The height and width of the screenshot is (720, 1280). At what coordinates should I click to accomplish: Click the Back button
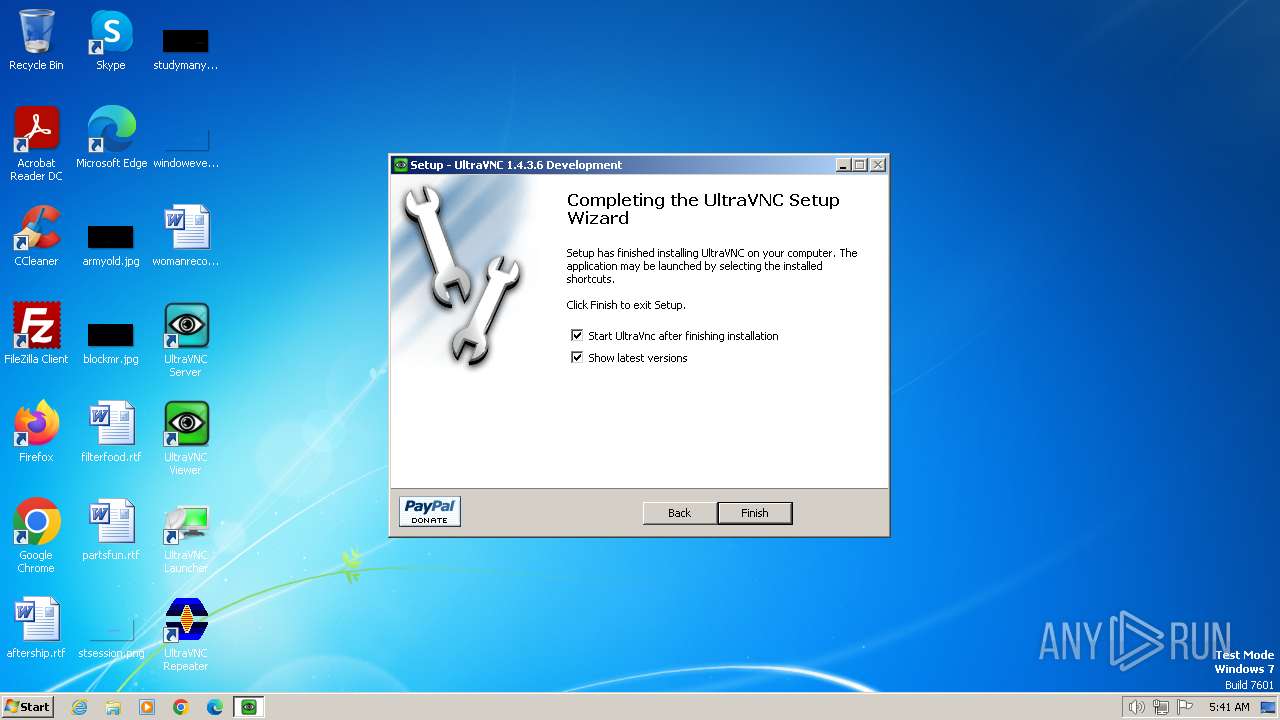tap(680, 513)
